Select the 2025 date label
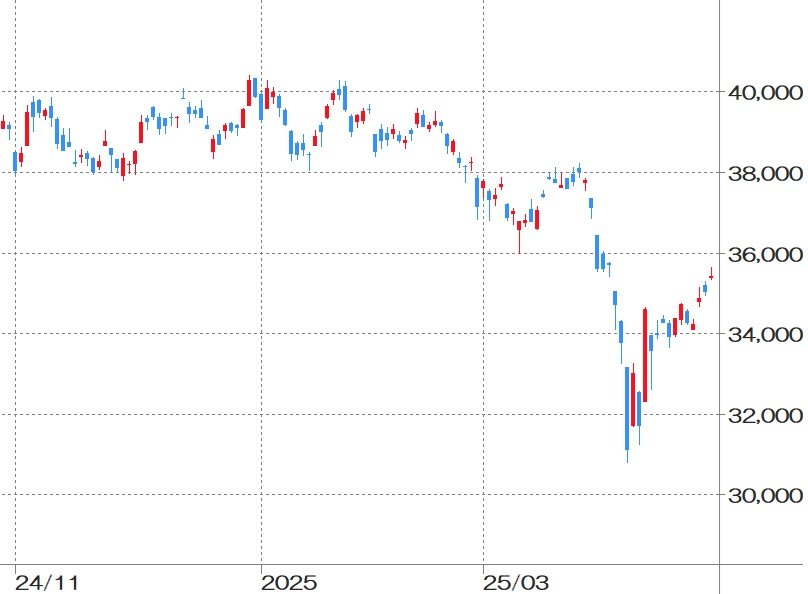Viewport: 808px width, 594px height. 287,581
